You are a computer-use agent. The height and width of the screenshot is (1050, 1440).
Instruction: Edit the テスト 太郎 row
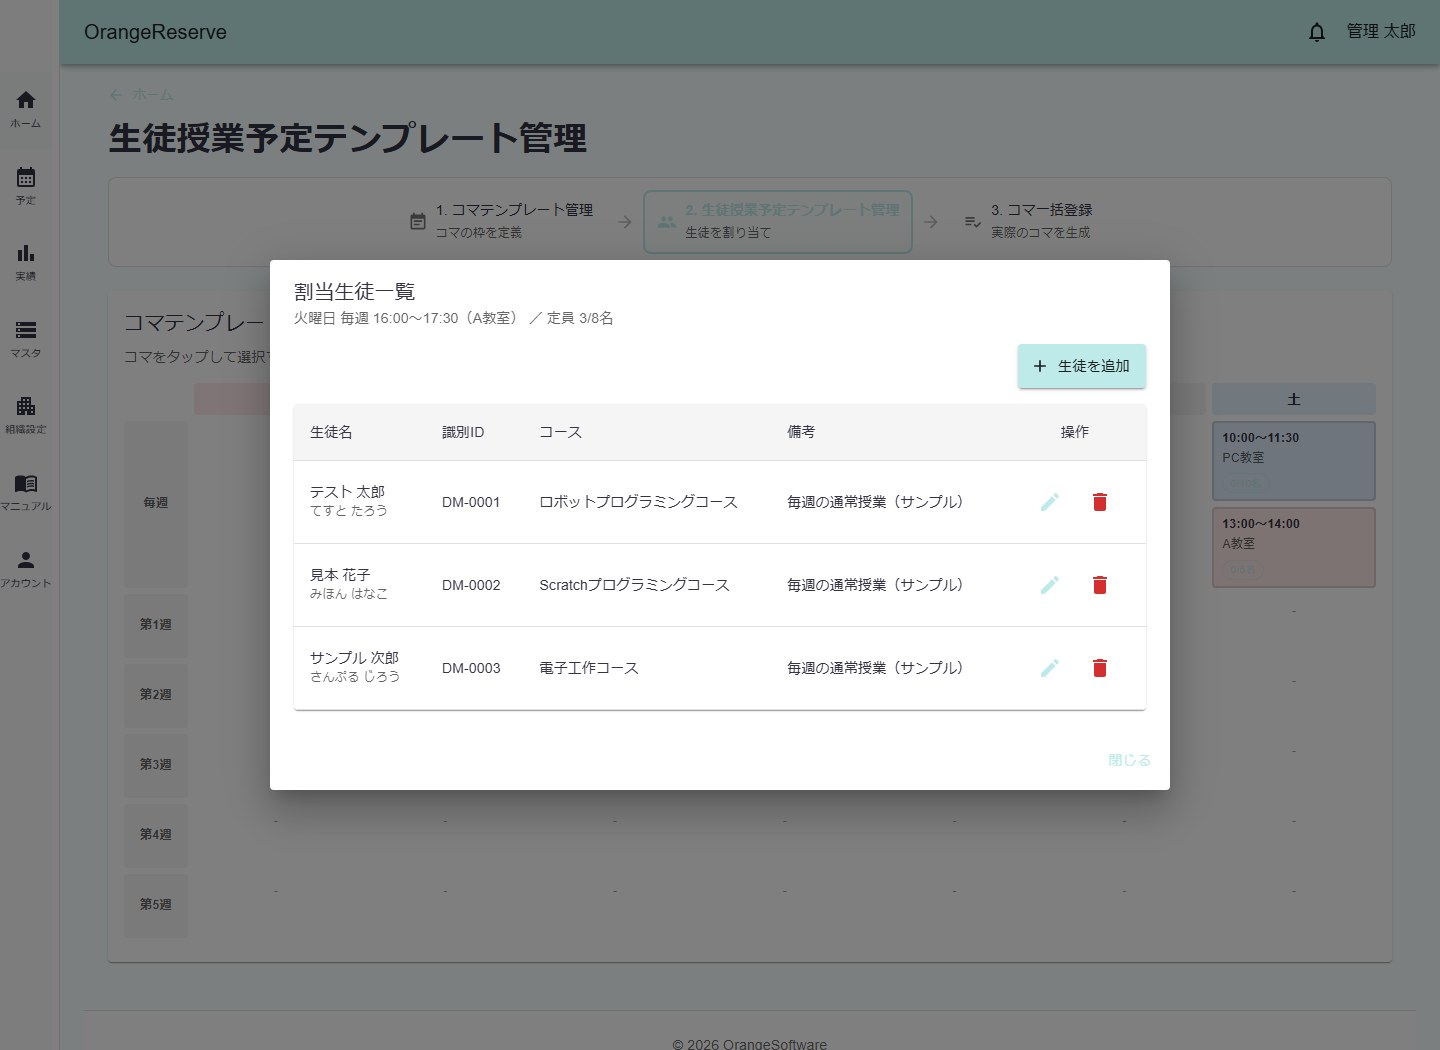click(x=1049, y=502)
